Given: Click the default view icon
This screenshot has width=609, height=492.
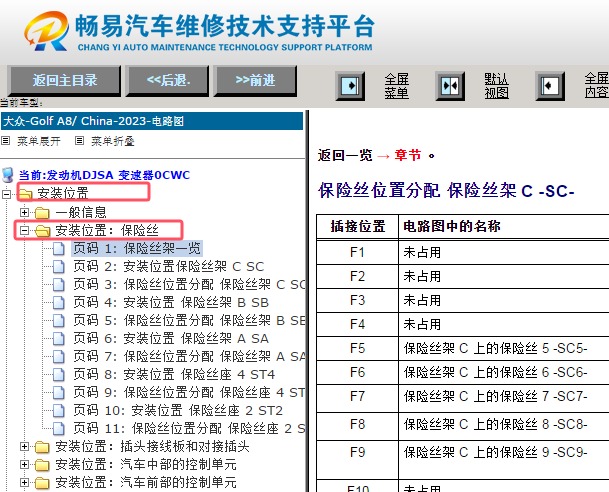Looking at the screenshot, I should click(450, 86).
